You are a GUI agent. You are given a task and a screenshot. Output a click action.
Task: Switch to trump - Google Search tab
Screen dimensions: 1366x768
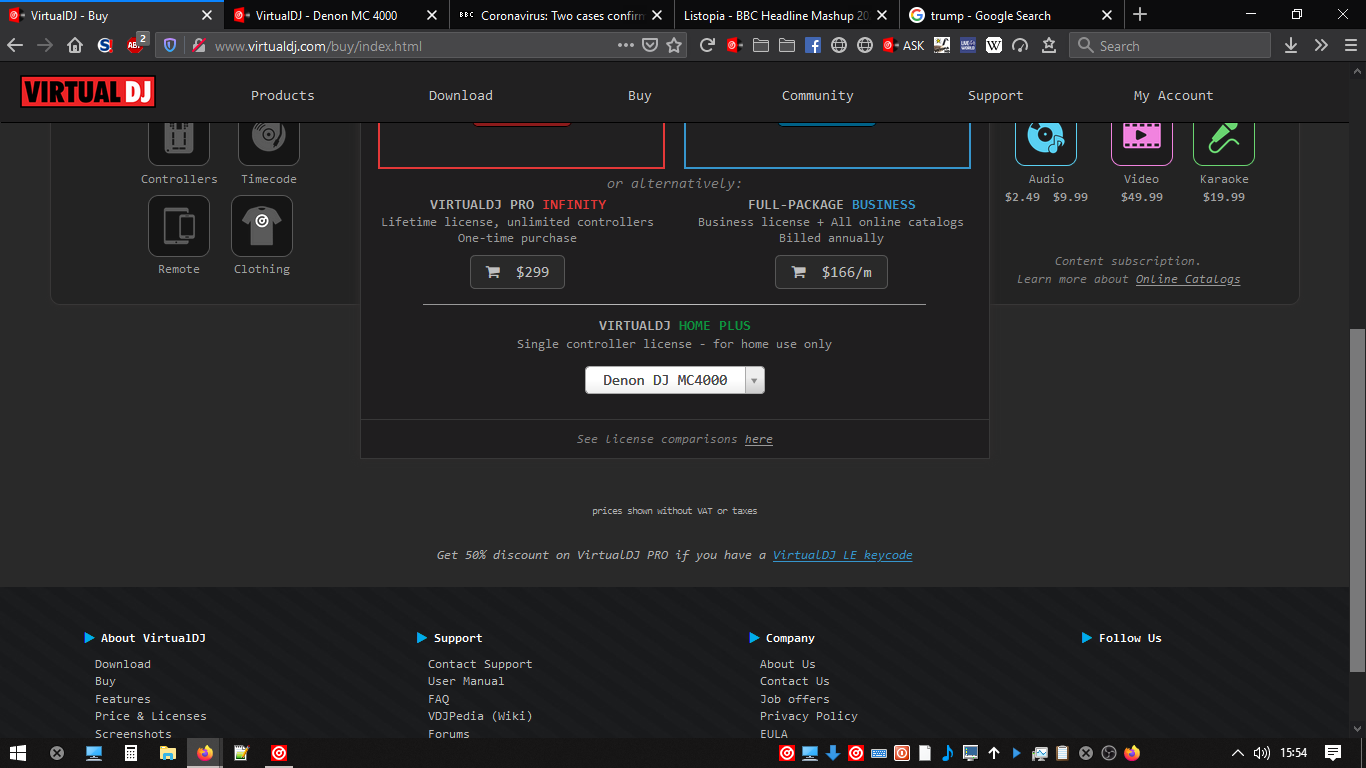click(x=1010, y=15)
